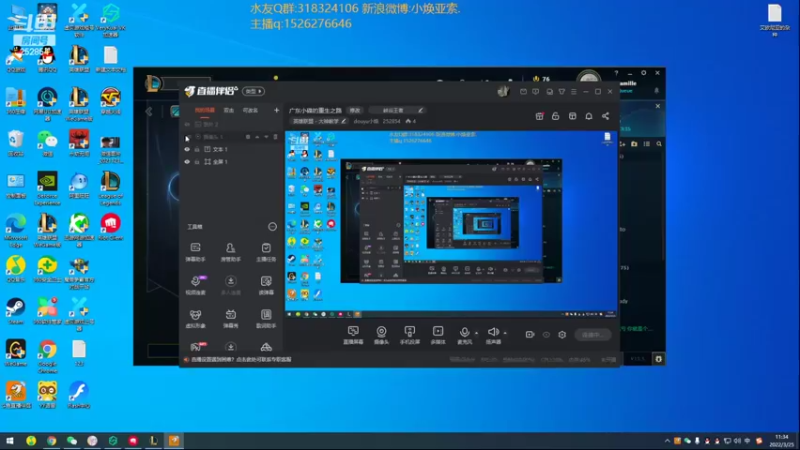Open the hamburger menu in title bar

tap(574, 92)
